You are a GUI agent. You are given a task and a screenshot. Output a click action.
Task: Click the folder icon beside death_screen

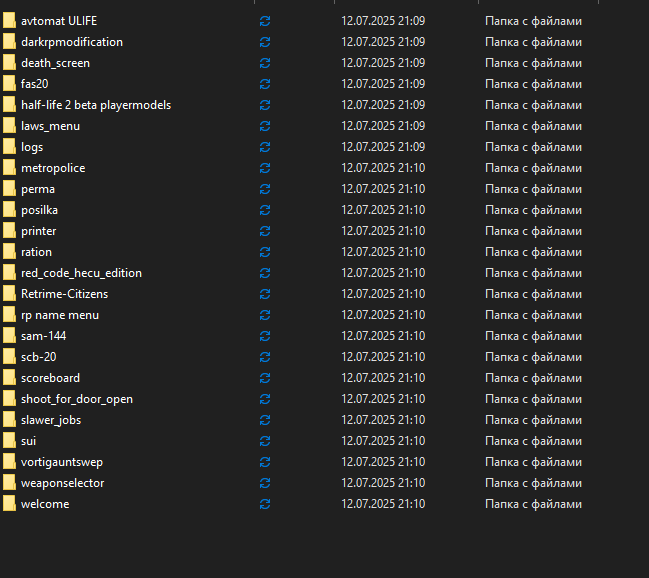[9, 63]
